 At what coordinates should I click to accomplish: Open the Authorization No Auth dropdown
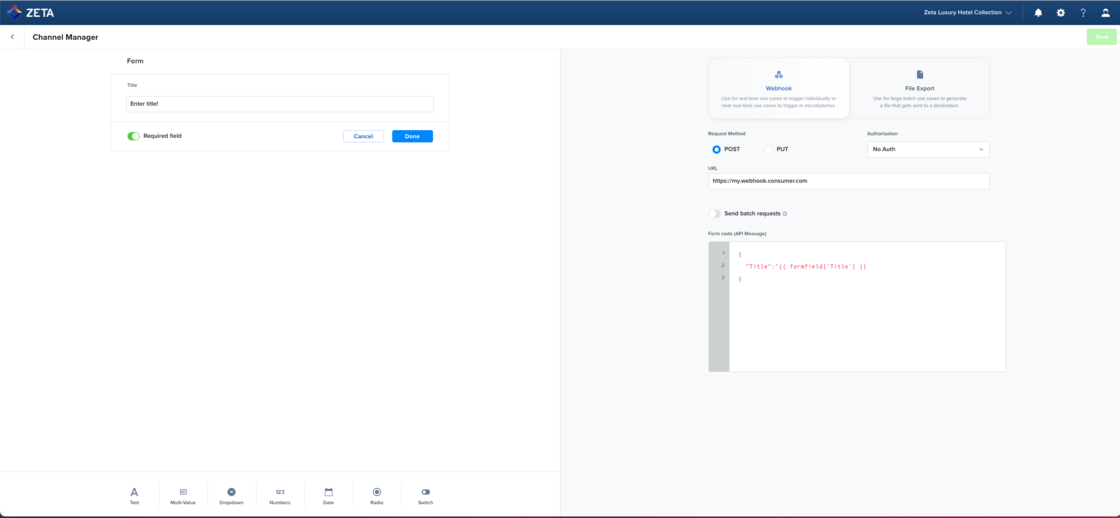(927, 149)
